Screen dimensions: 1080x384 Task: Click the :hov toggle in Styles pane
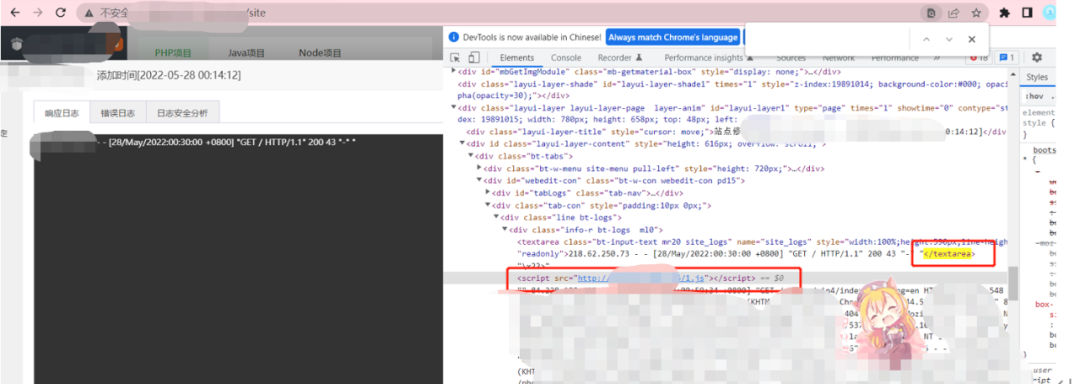coord(1033,96)
